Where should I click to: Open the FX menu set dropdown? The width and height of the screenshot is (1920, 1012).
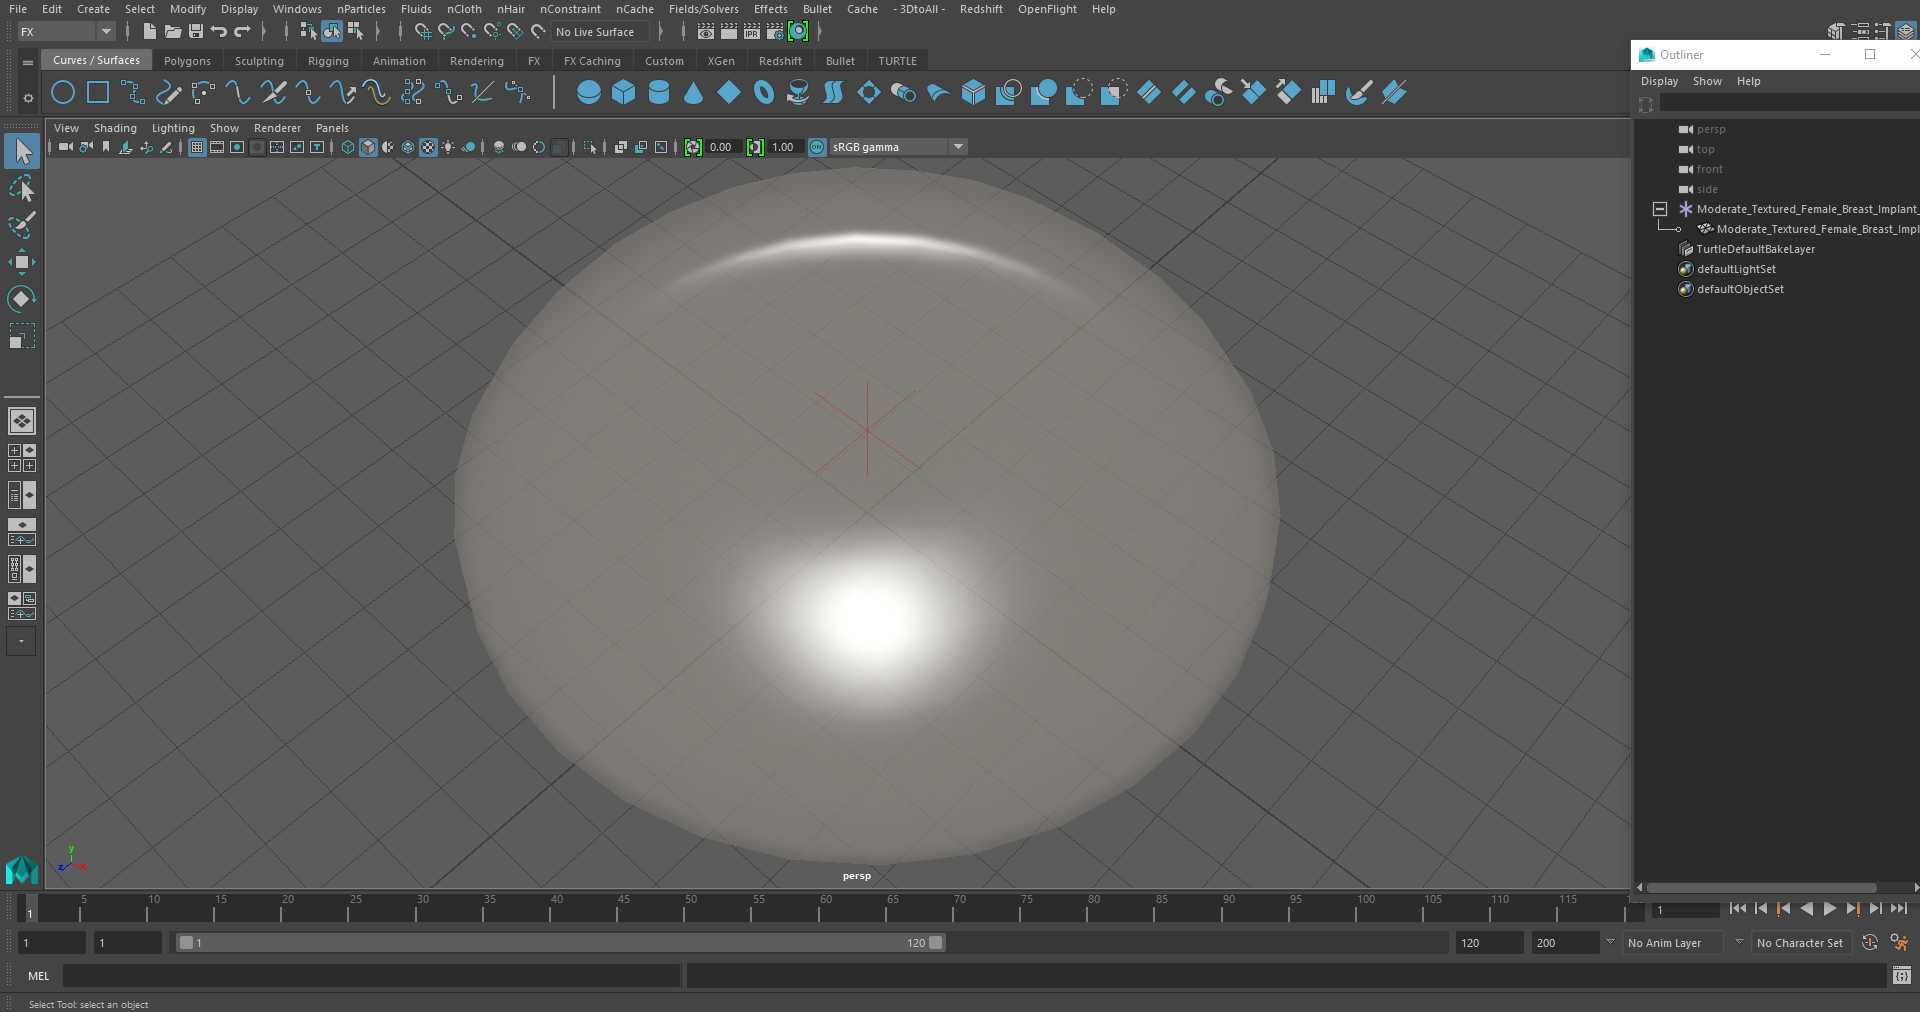[66, 32]
